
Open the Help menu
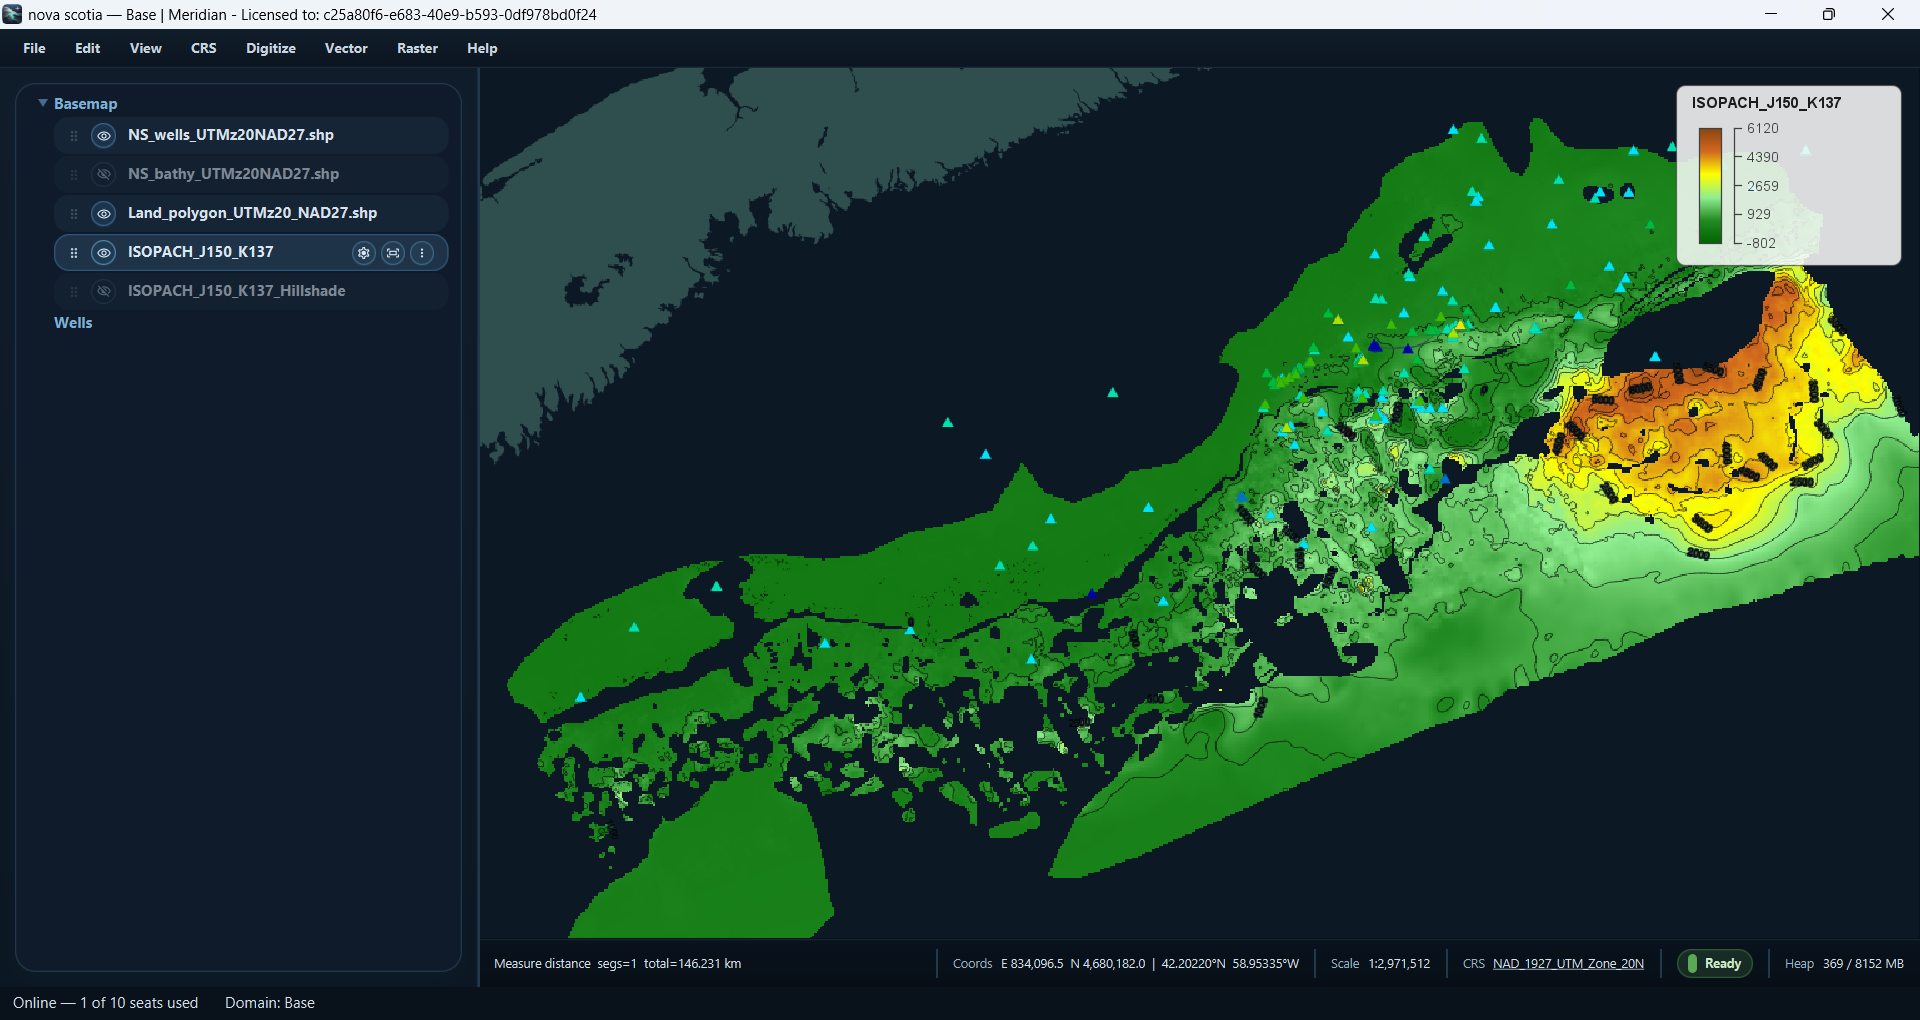pos(482,48)
